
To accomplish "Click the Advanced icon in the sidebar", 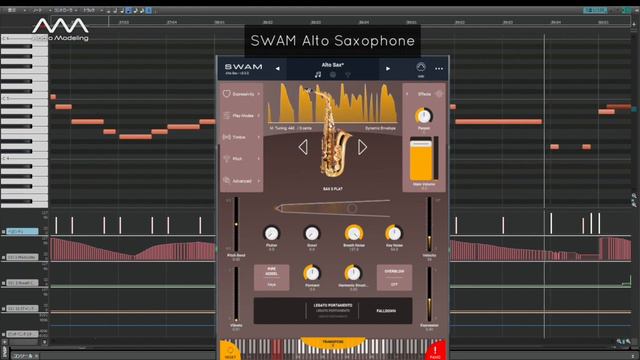I will (x=227, y=180).
